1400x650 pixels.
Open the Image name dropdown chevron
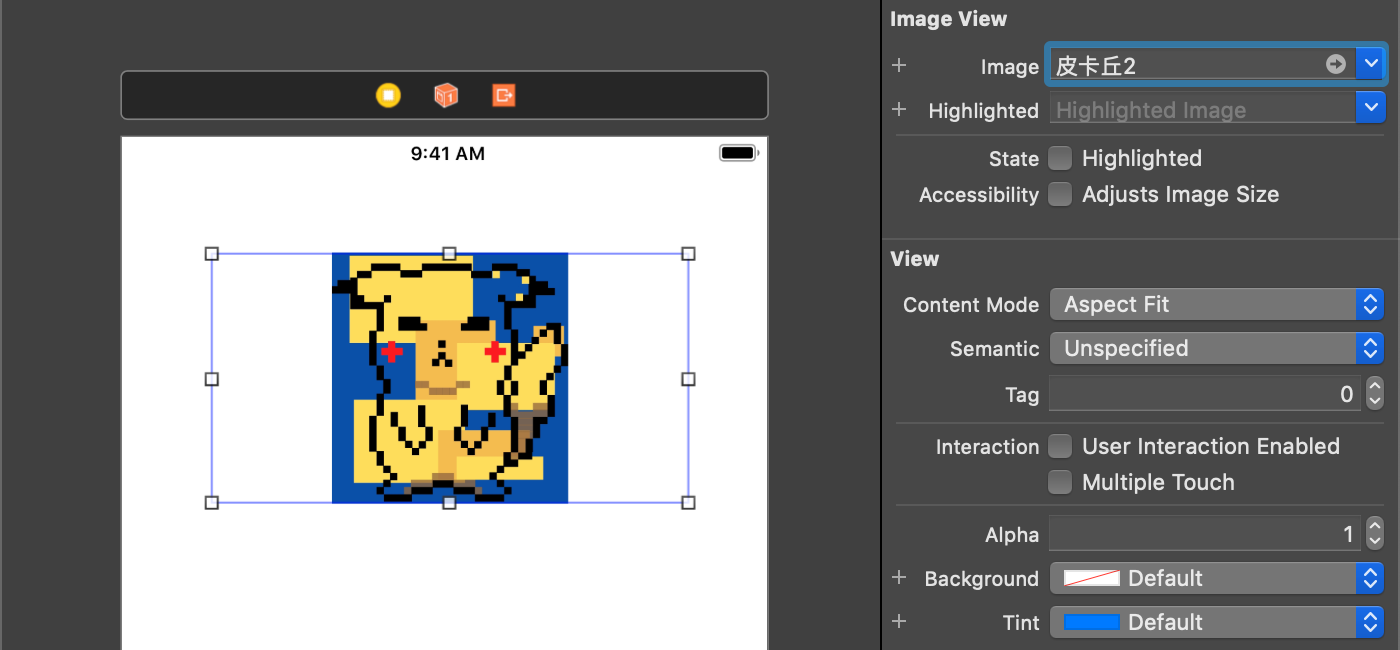[x=1372, y=63]
